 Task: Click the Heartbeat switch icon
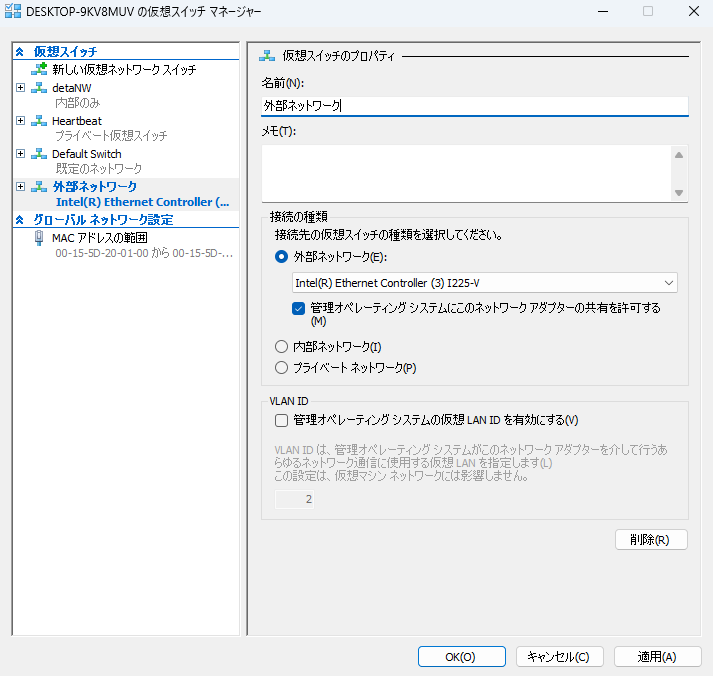click(x=39, y=121)
